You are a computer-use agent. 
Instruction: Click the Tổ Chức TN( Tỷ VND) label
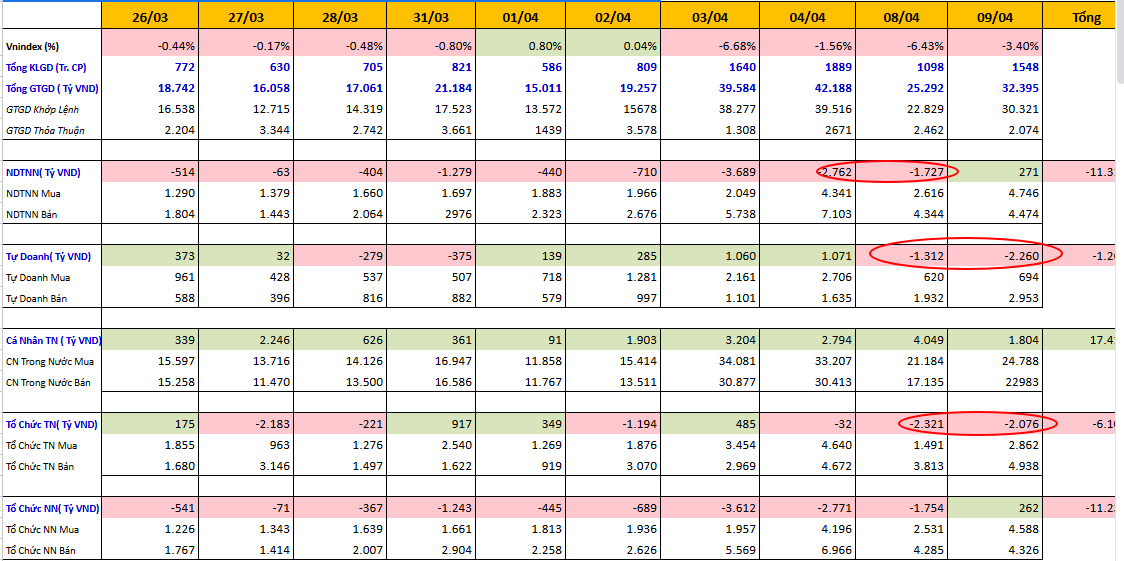coord(51,424)
